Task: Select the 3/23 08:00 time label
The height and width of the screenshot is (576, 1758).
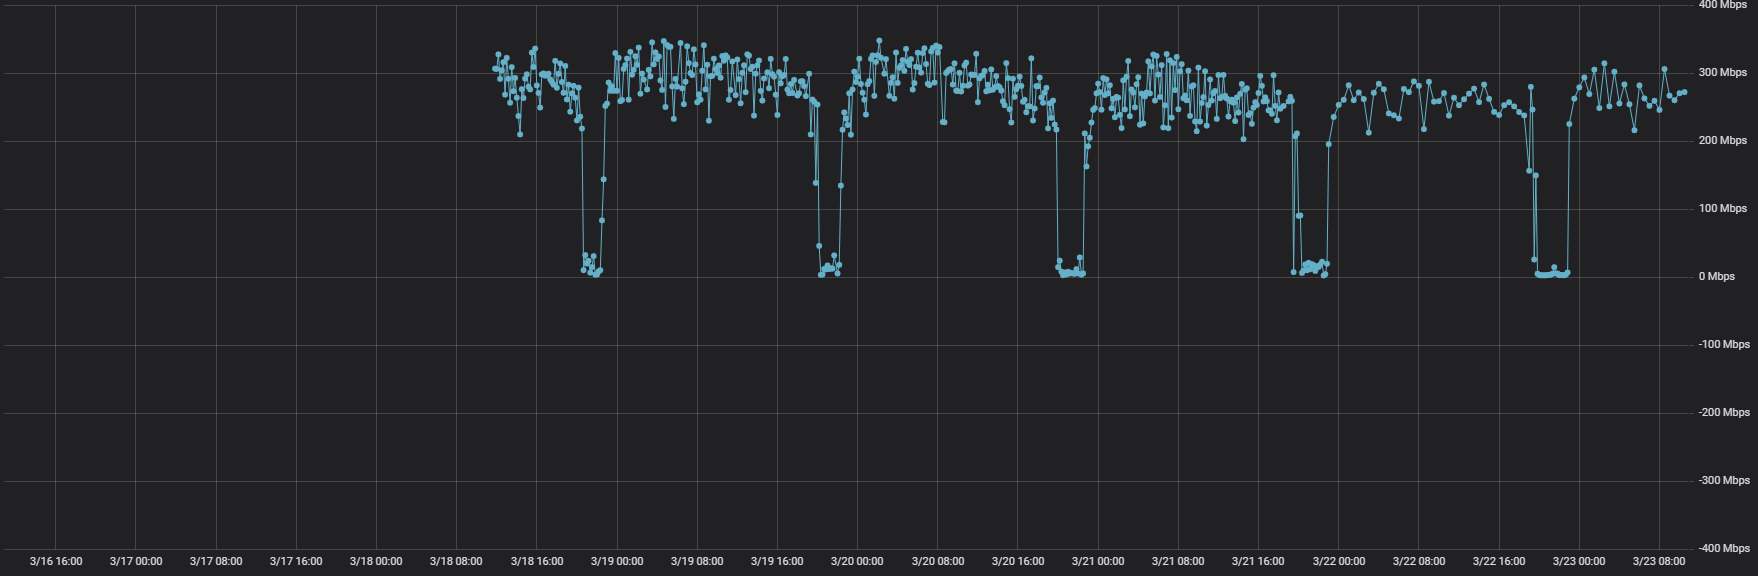Action: [x=1659, y=561]
